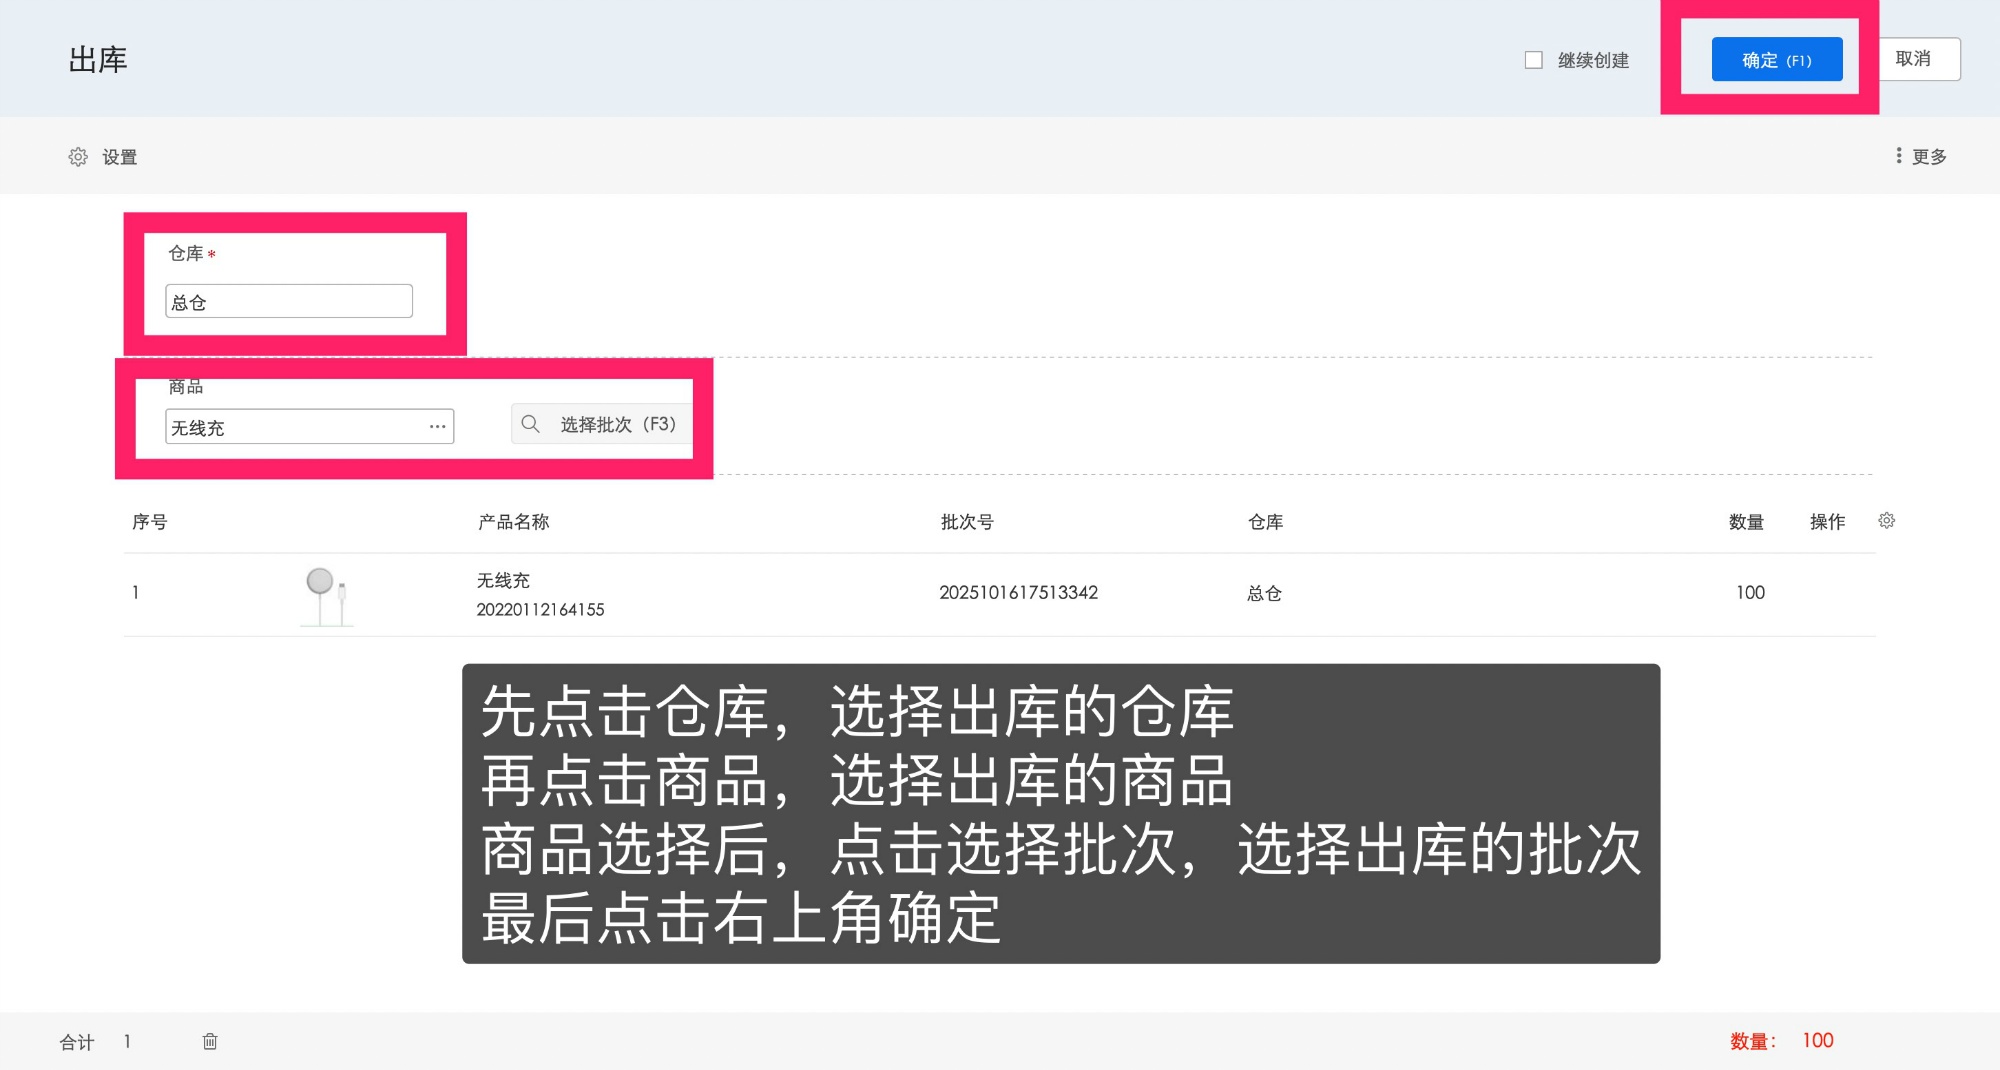The height and width of the screenshot is (1070, 2000).
Task: 点击确定（F1）按钮提交出库
Action: click(1778, 59)
